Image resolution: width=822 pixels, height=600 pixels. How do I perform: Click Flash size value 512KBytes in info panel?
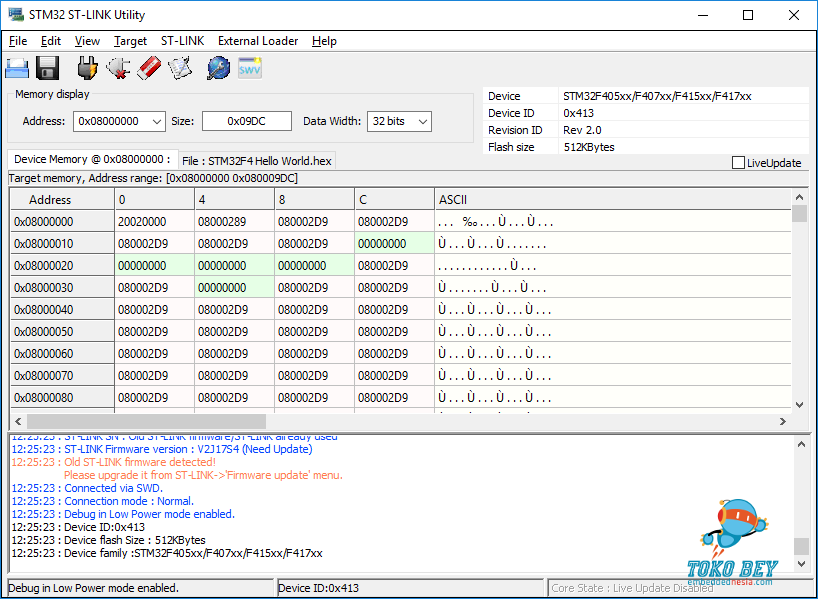(x=589, y=147)
